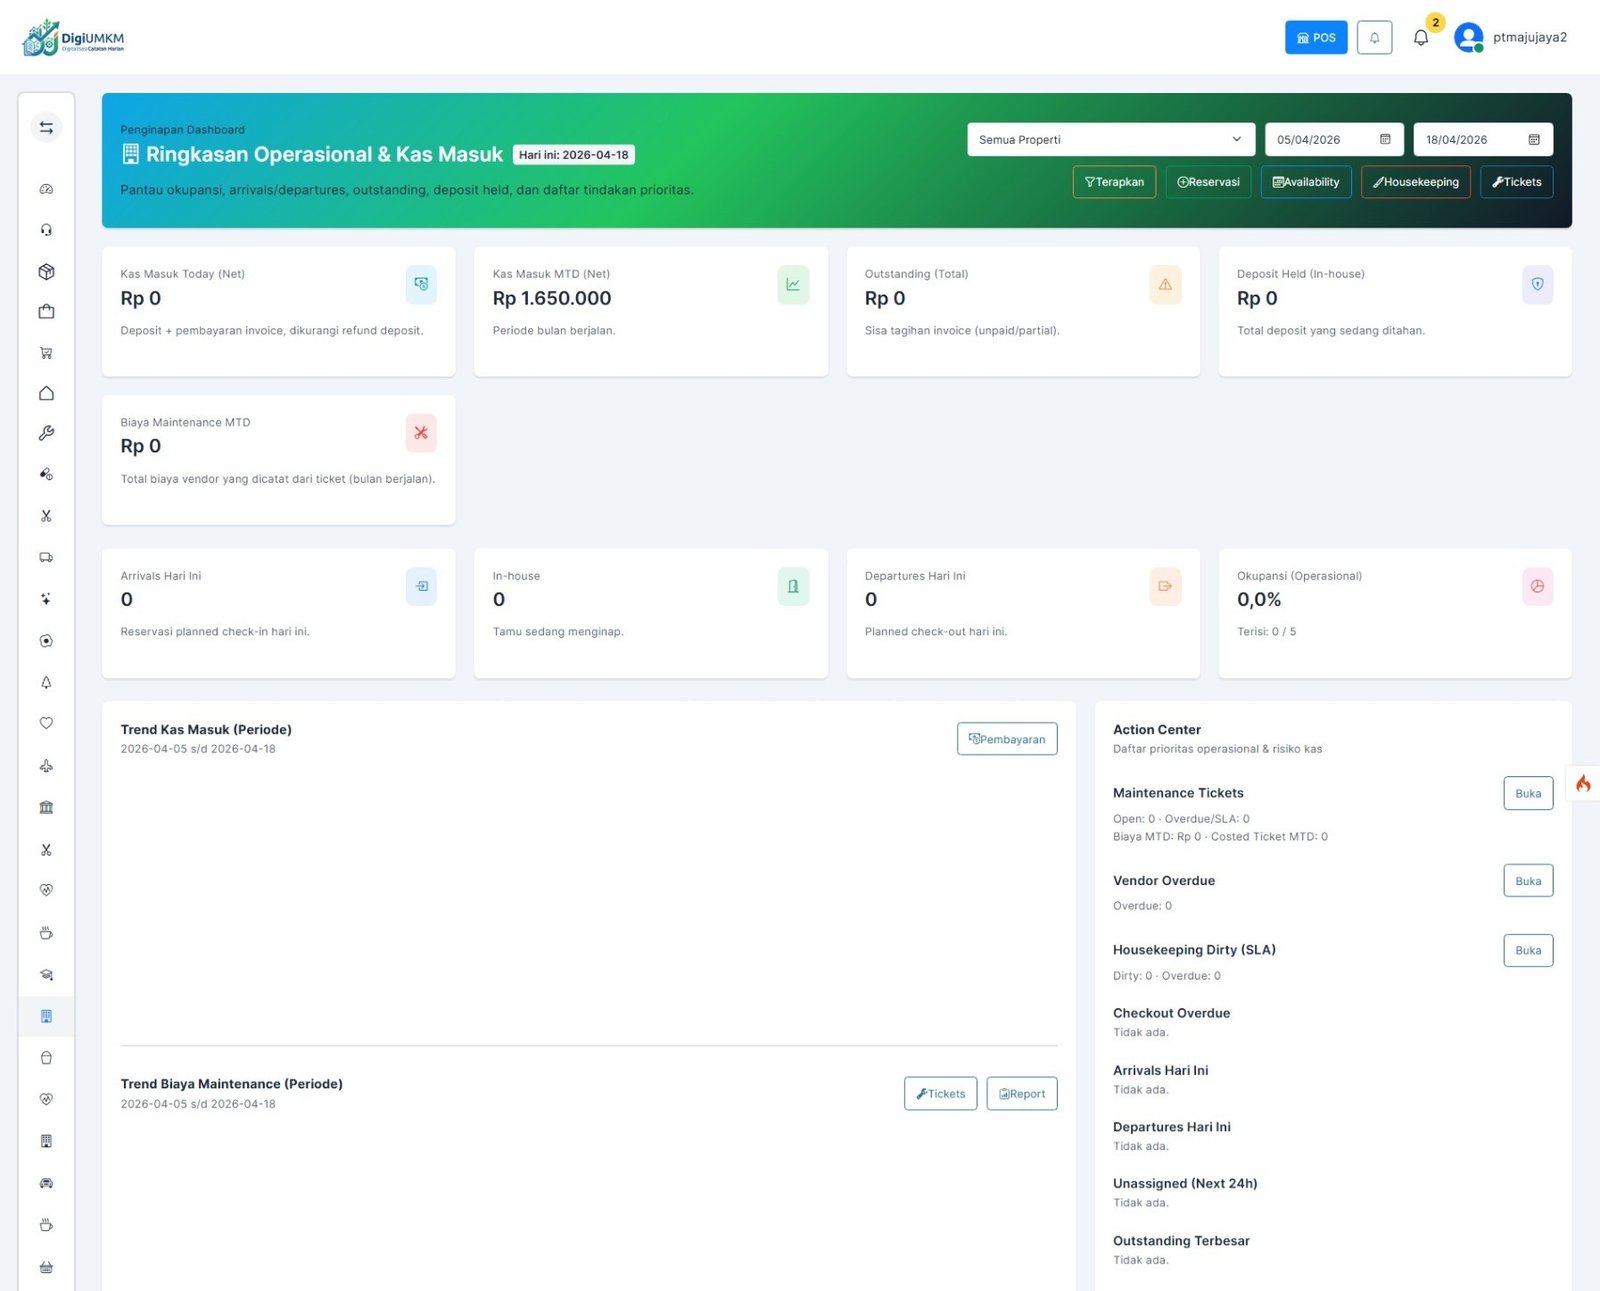Open the delivery truck sidebar icon
This screenshot has height=1291, width=1600.
pyautogui.click(x=46, y=558)
